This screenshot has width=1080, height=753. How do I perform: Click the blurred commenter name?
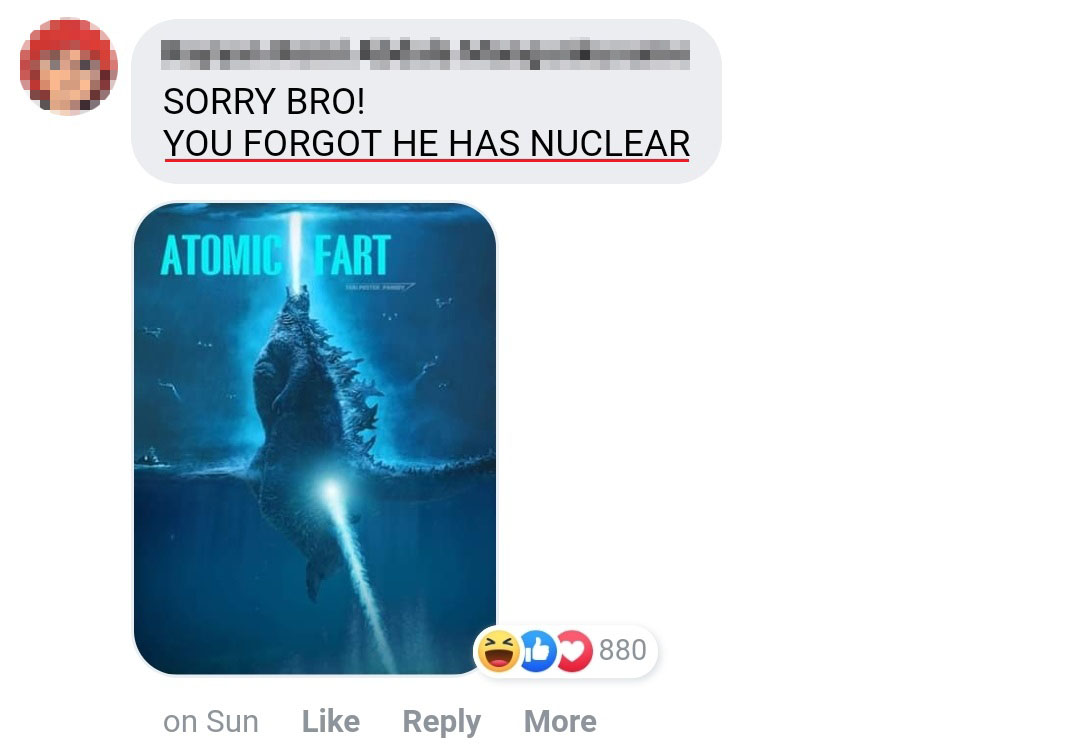tap(425, 54)
